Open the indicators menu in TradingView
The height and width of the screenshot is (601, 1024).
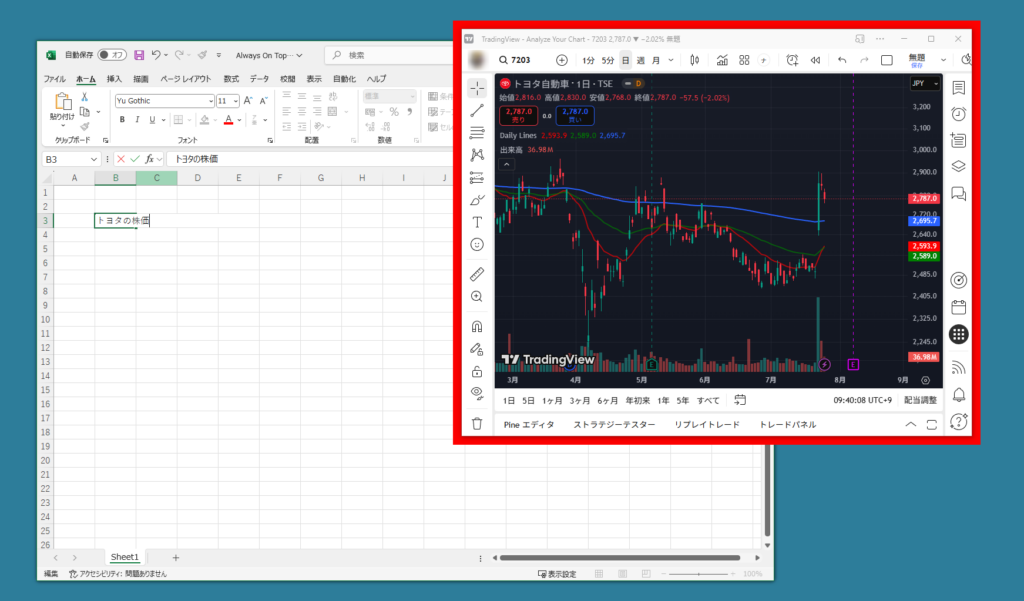tap(722, 60)
